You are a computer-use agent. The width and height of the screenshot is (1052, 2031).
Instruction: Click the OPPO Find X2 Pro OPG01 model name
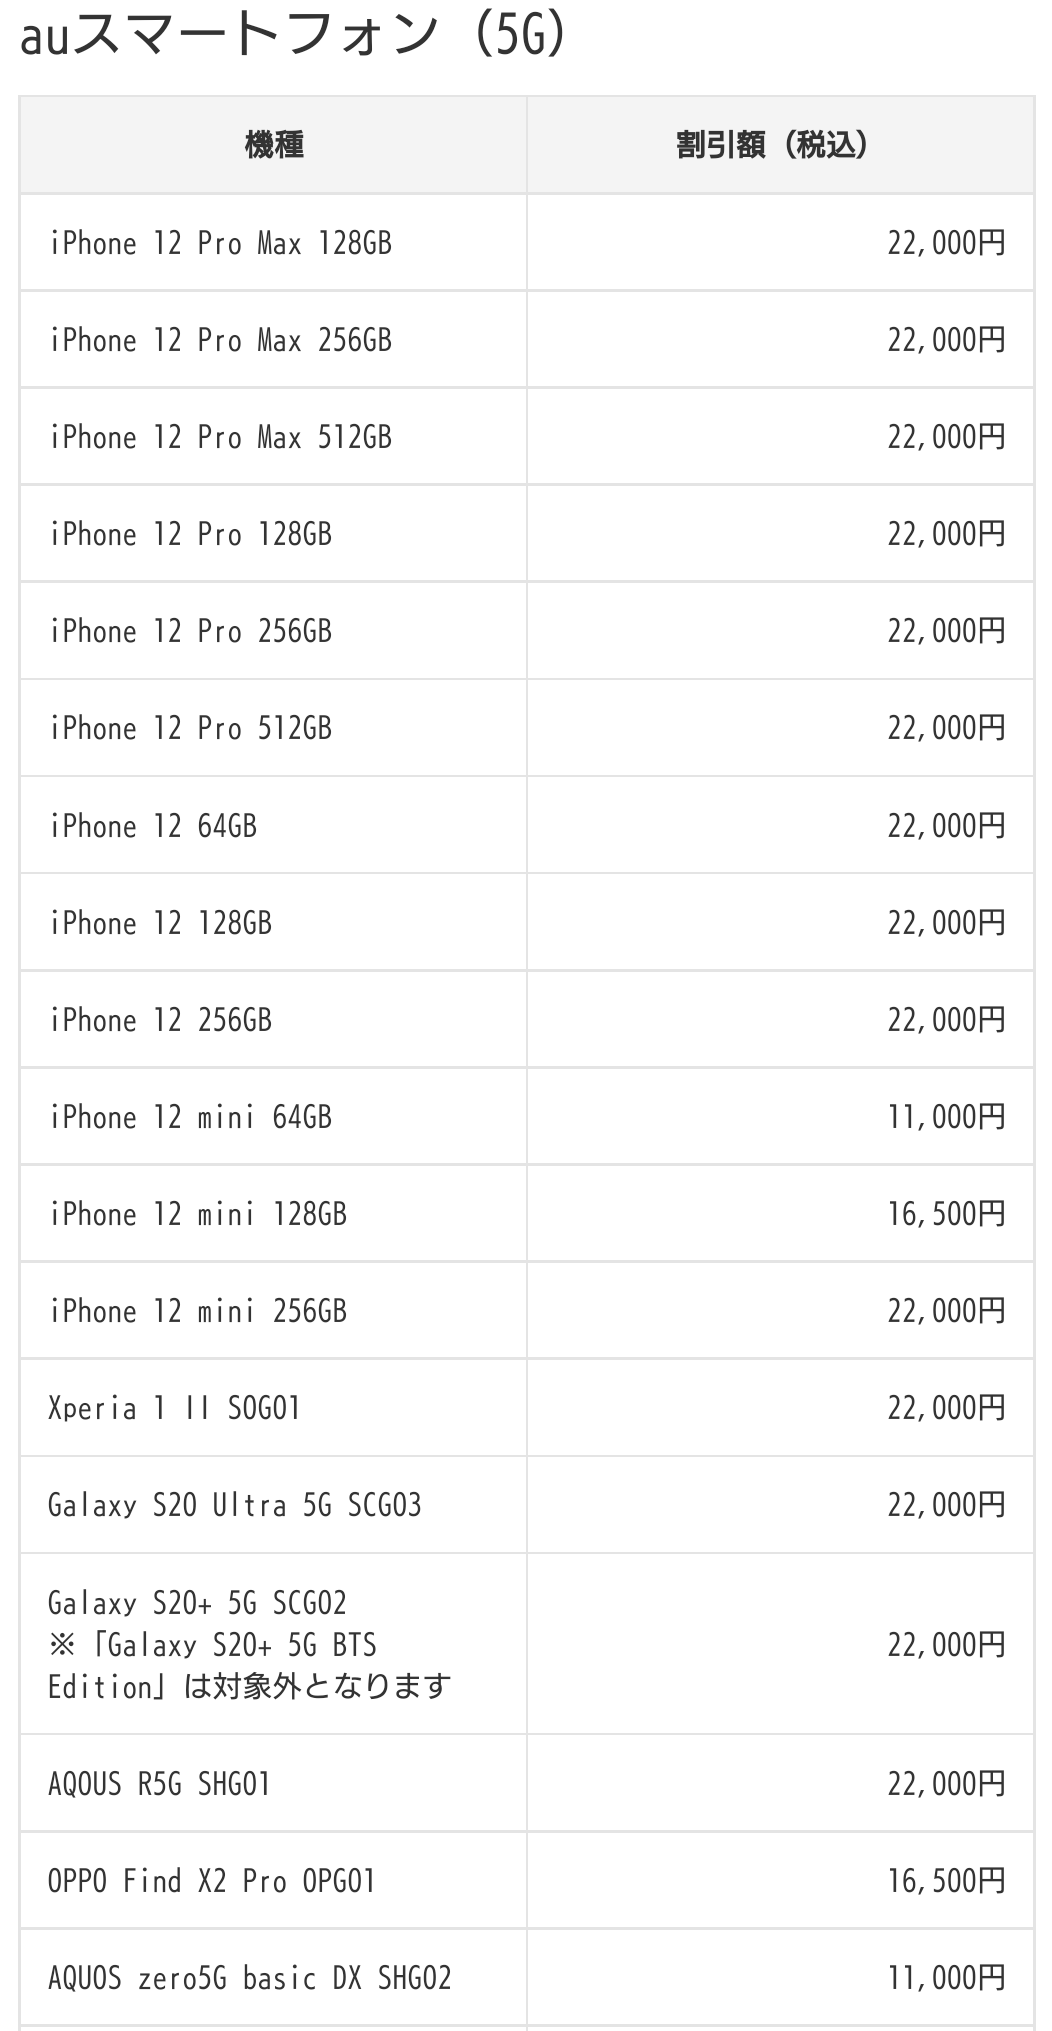tap(212, 1882)
